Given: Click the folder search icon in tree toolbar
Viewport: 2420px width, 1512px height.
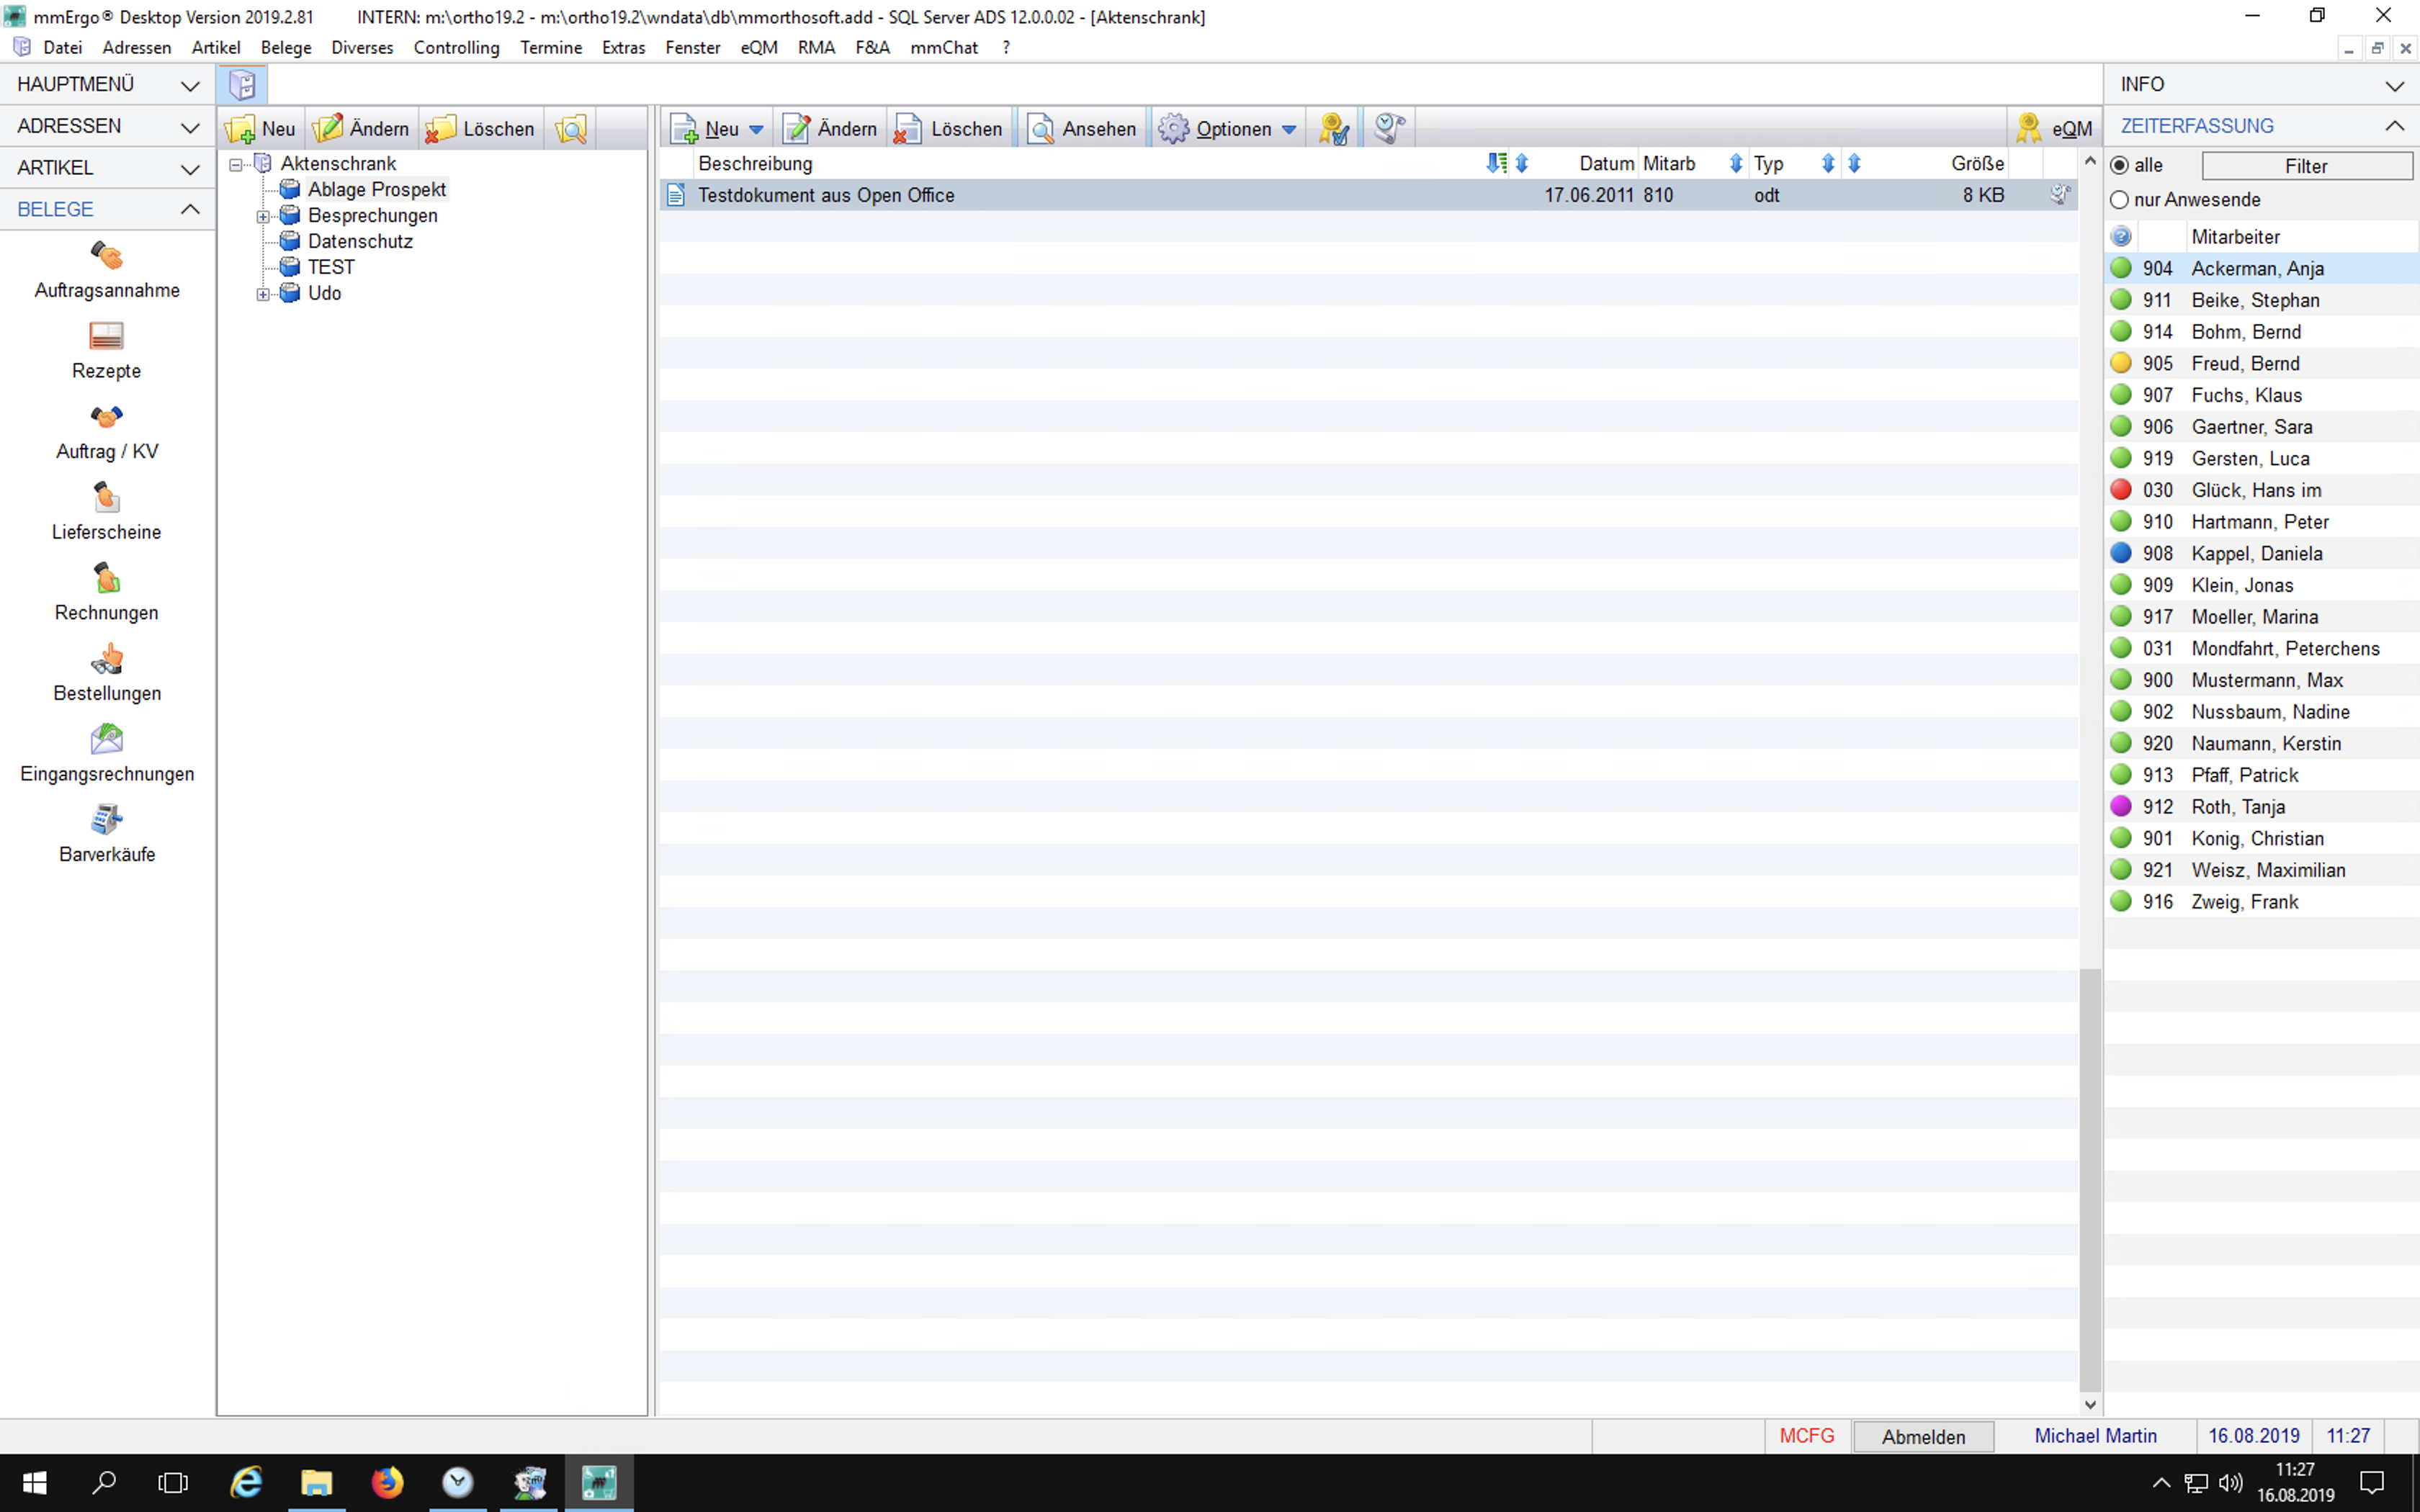Looking at the screenshot, I should (x=571, y=129).
